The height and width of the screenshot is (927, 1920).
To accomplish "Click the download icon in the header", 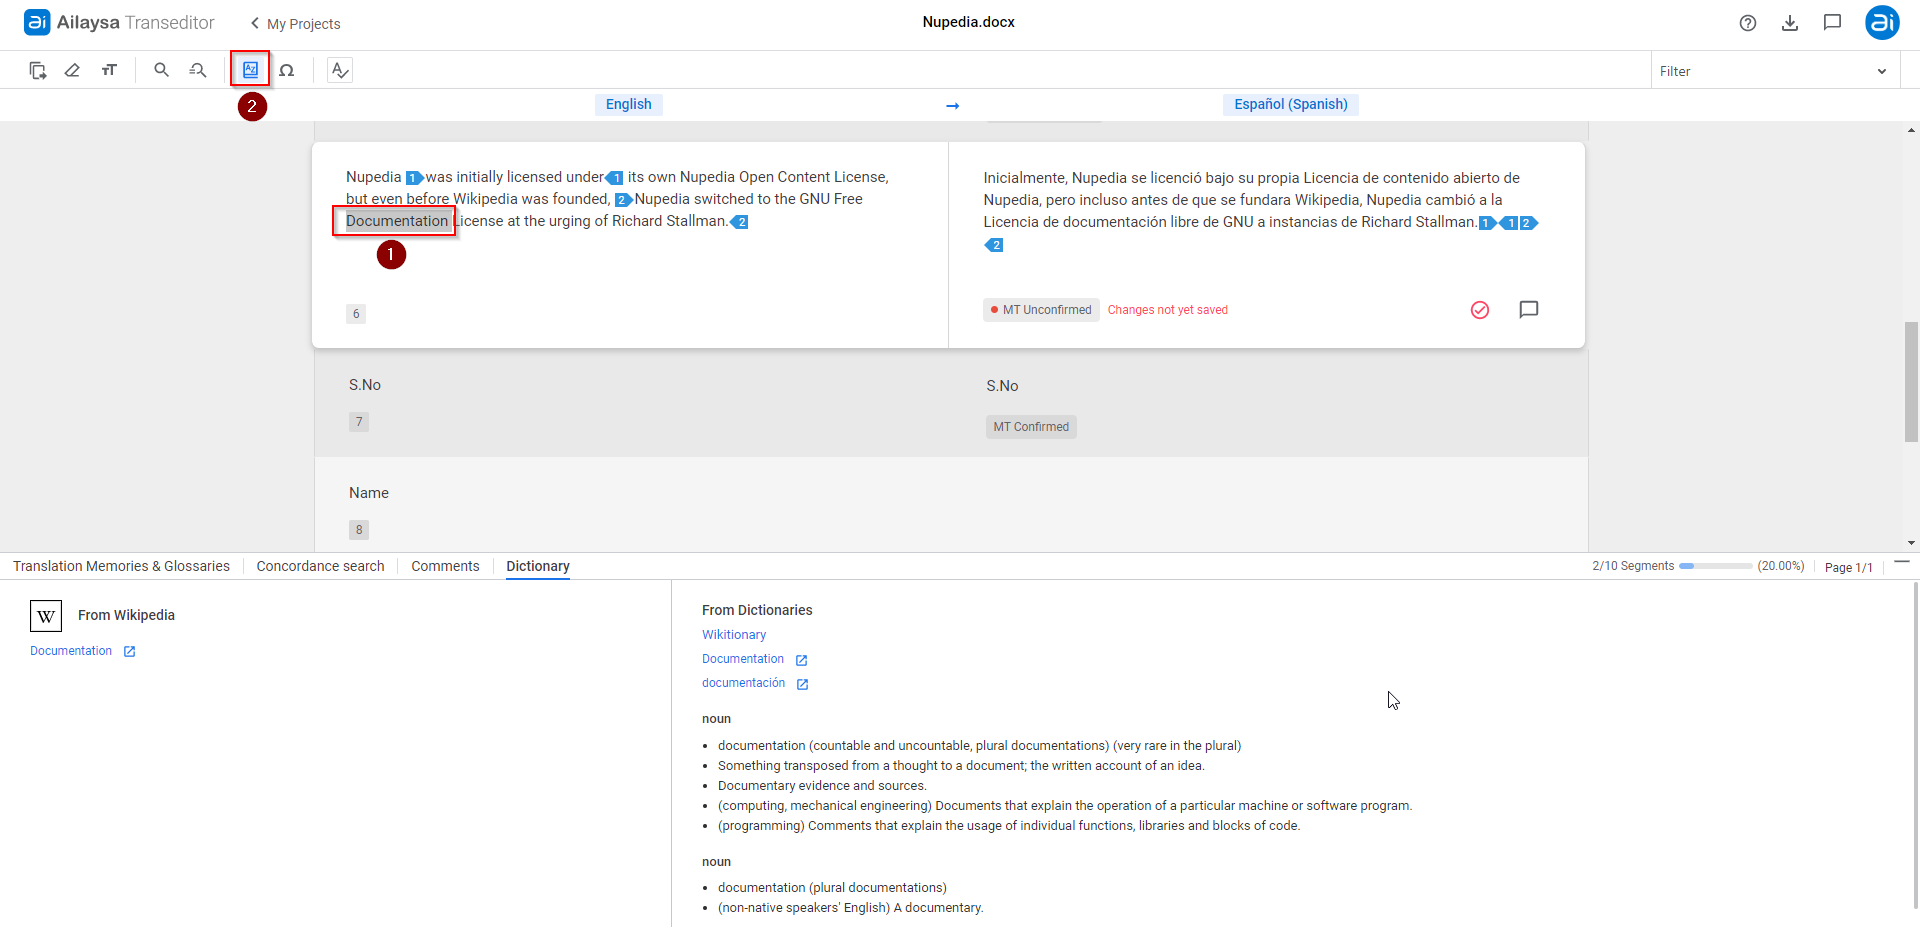I will [x=1790, y=23].
